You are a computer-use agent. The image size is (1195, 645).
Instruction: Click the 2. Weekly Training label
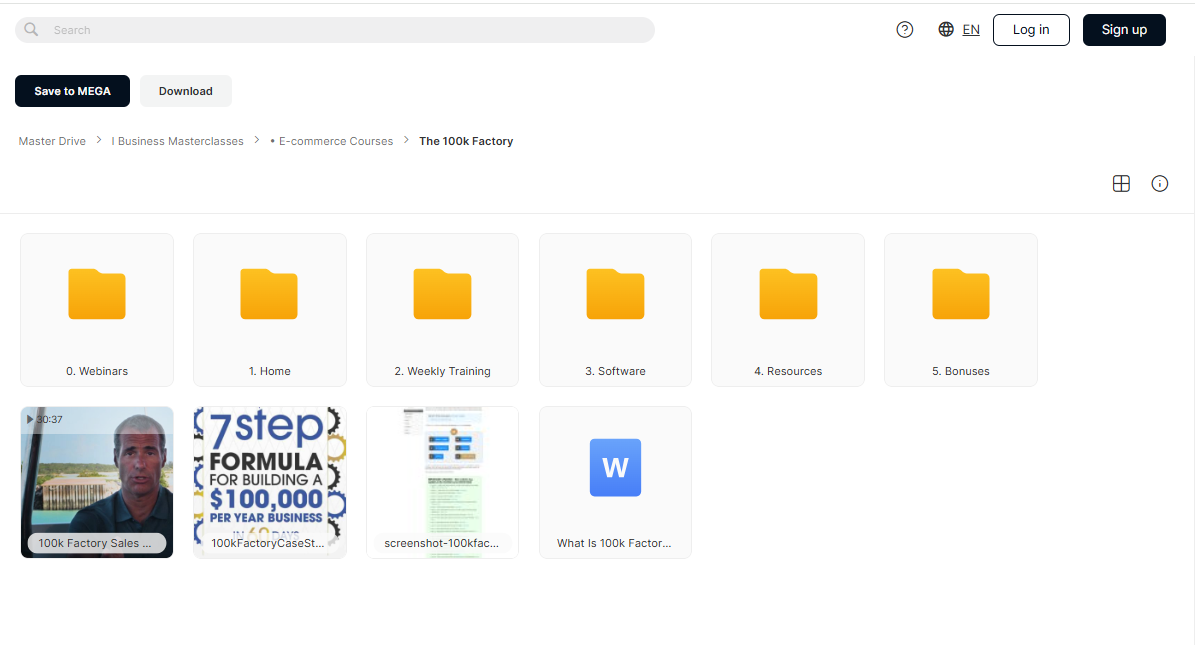click(x=443, y=371)
